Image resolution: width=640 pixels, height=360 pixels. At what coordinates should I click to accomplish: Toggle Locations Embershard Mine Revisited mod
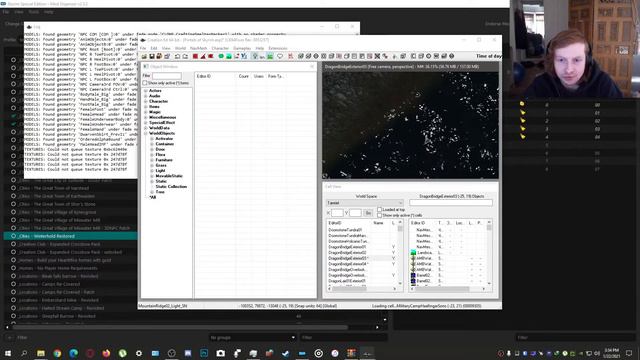13,300
